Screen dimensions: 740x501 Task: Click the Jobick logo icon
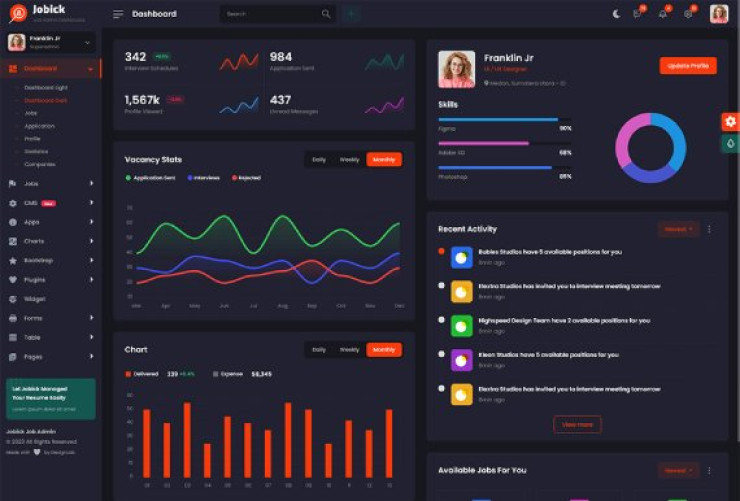(16, 14)
